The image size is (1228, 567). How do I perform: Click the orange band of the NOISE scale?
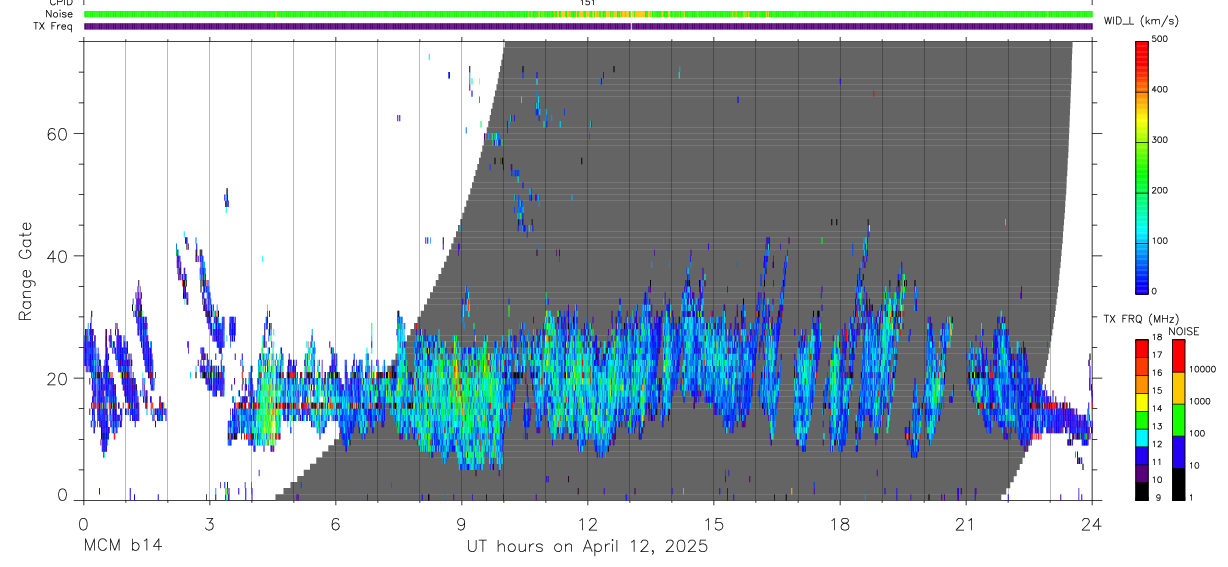tap(1179, 389)
